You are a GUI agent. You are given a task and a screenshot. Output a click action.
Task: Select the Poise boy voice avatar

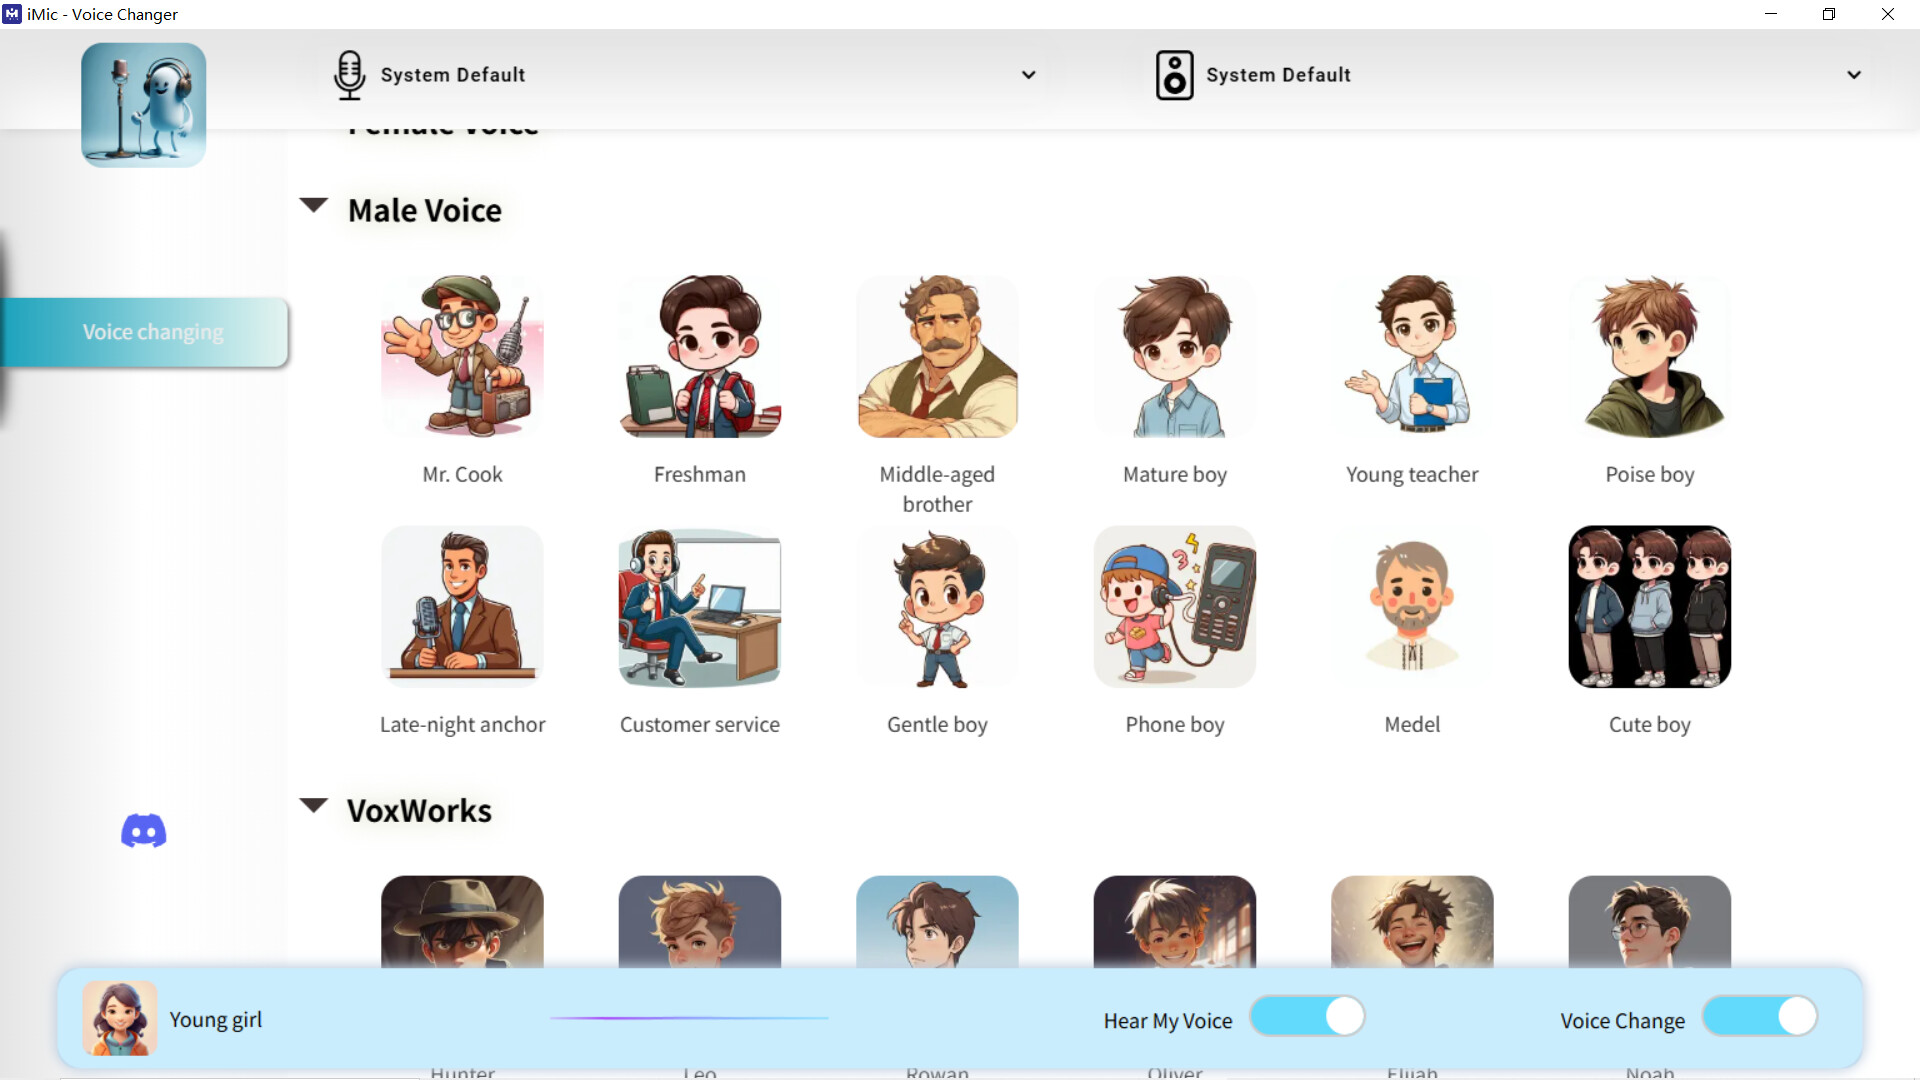tap(1650, 356)
